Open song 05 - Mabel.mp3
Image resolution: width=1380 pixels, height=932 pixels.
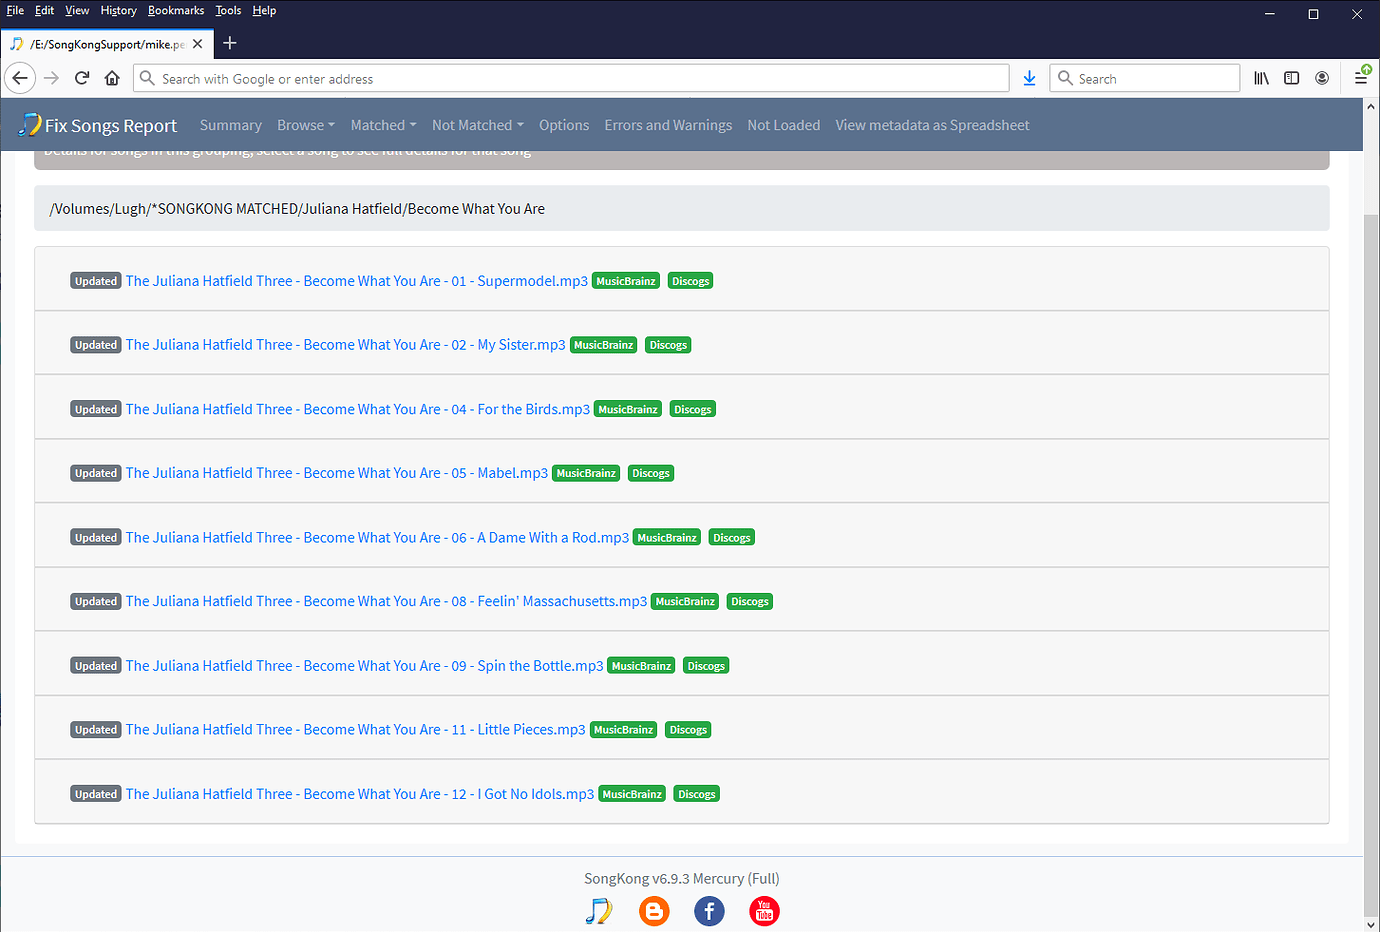tap(336, 473)
